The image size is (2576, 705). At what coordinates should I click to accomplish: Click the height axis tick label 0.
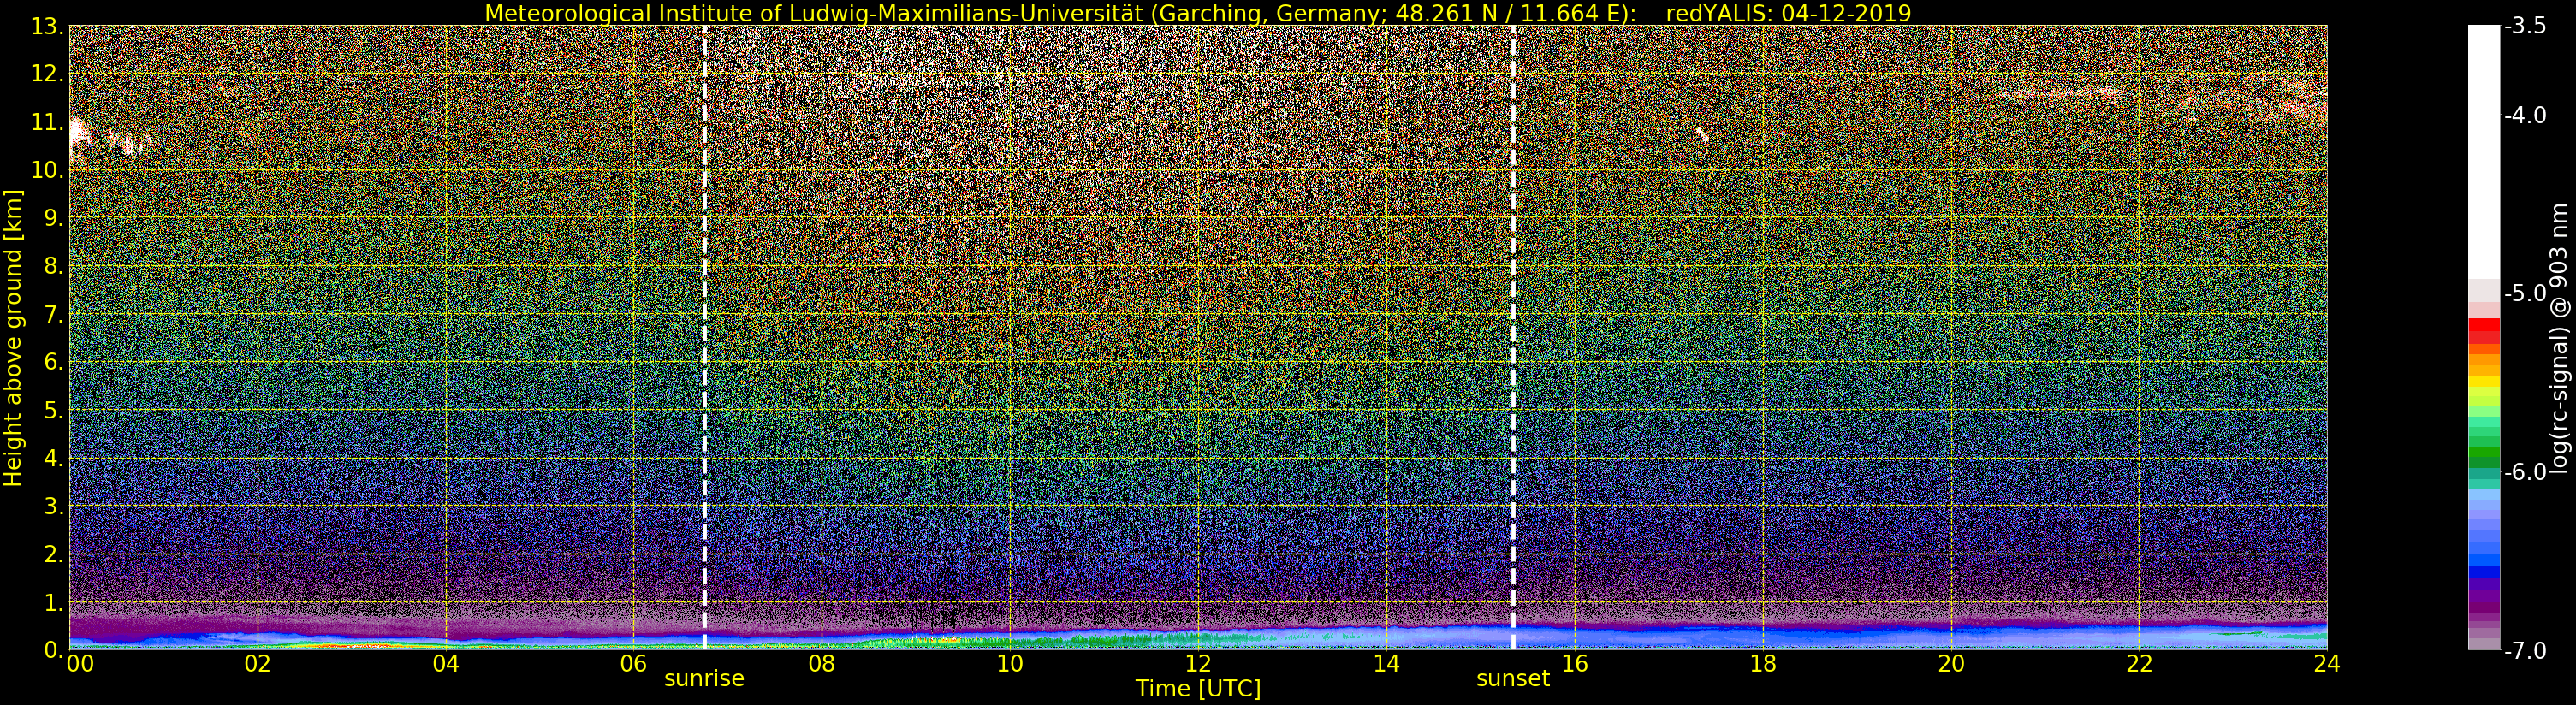pos(52,650)
